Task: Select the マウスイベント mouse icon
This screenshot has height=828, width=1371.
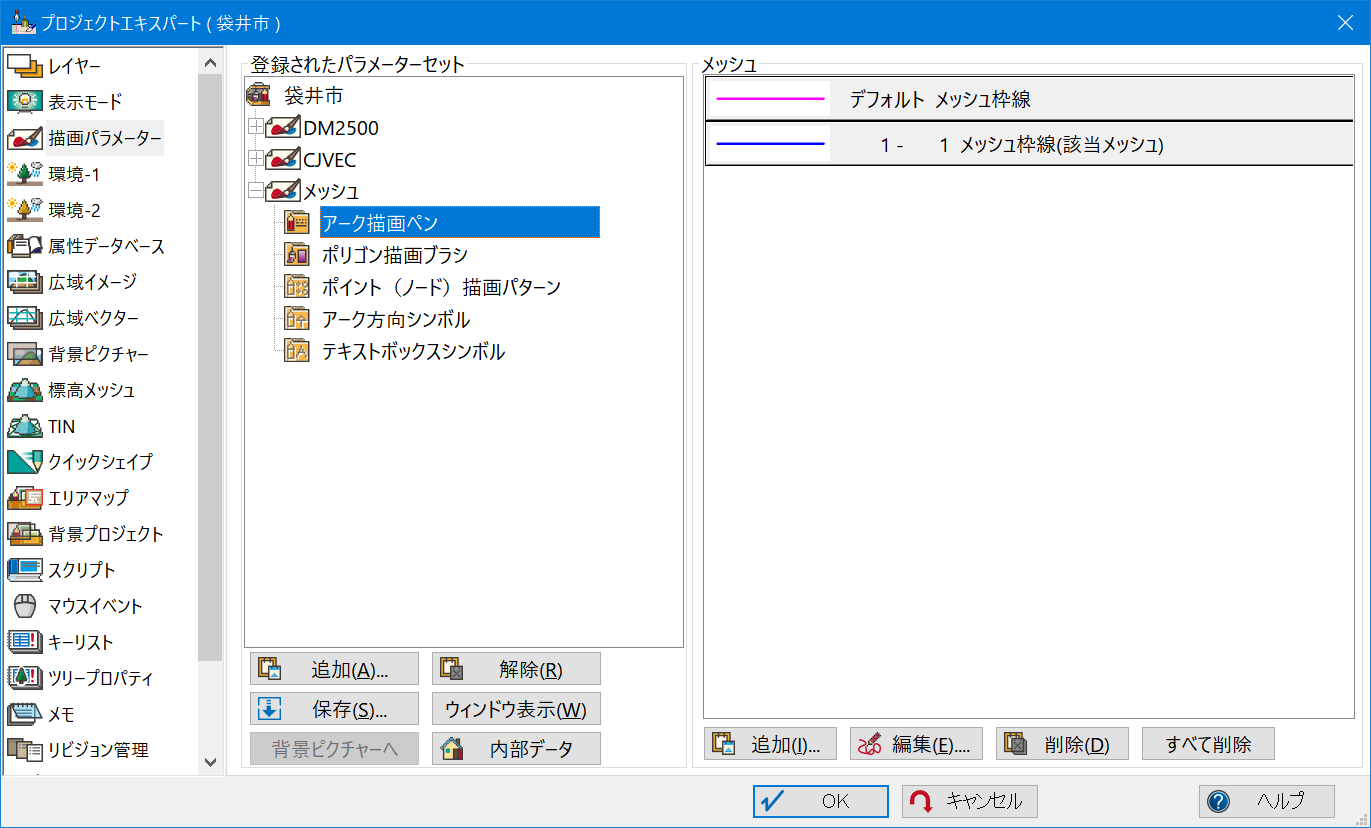Action: point(24,606)
